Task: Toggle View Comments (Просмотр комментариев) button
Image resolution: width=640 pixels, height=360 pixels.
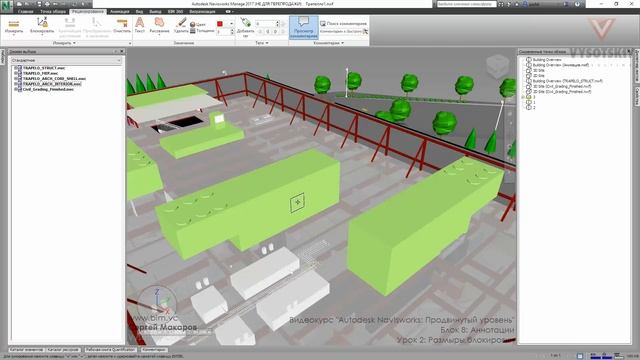Action: click(x=303, y=27)
